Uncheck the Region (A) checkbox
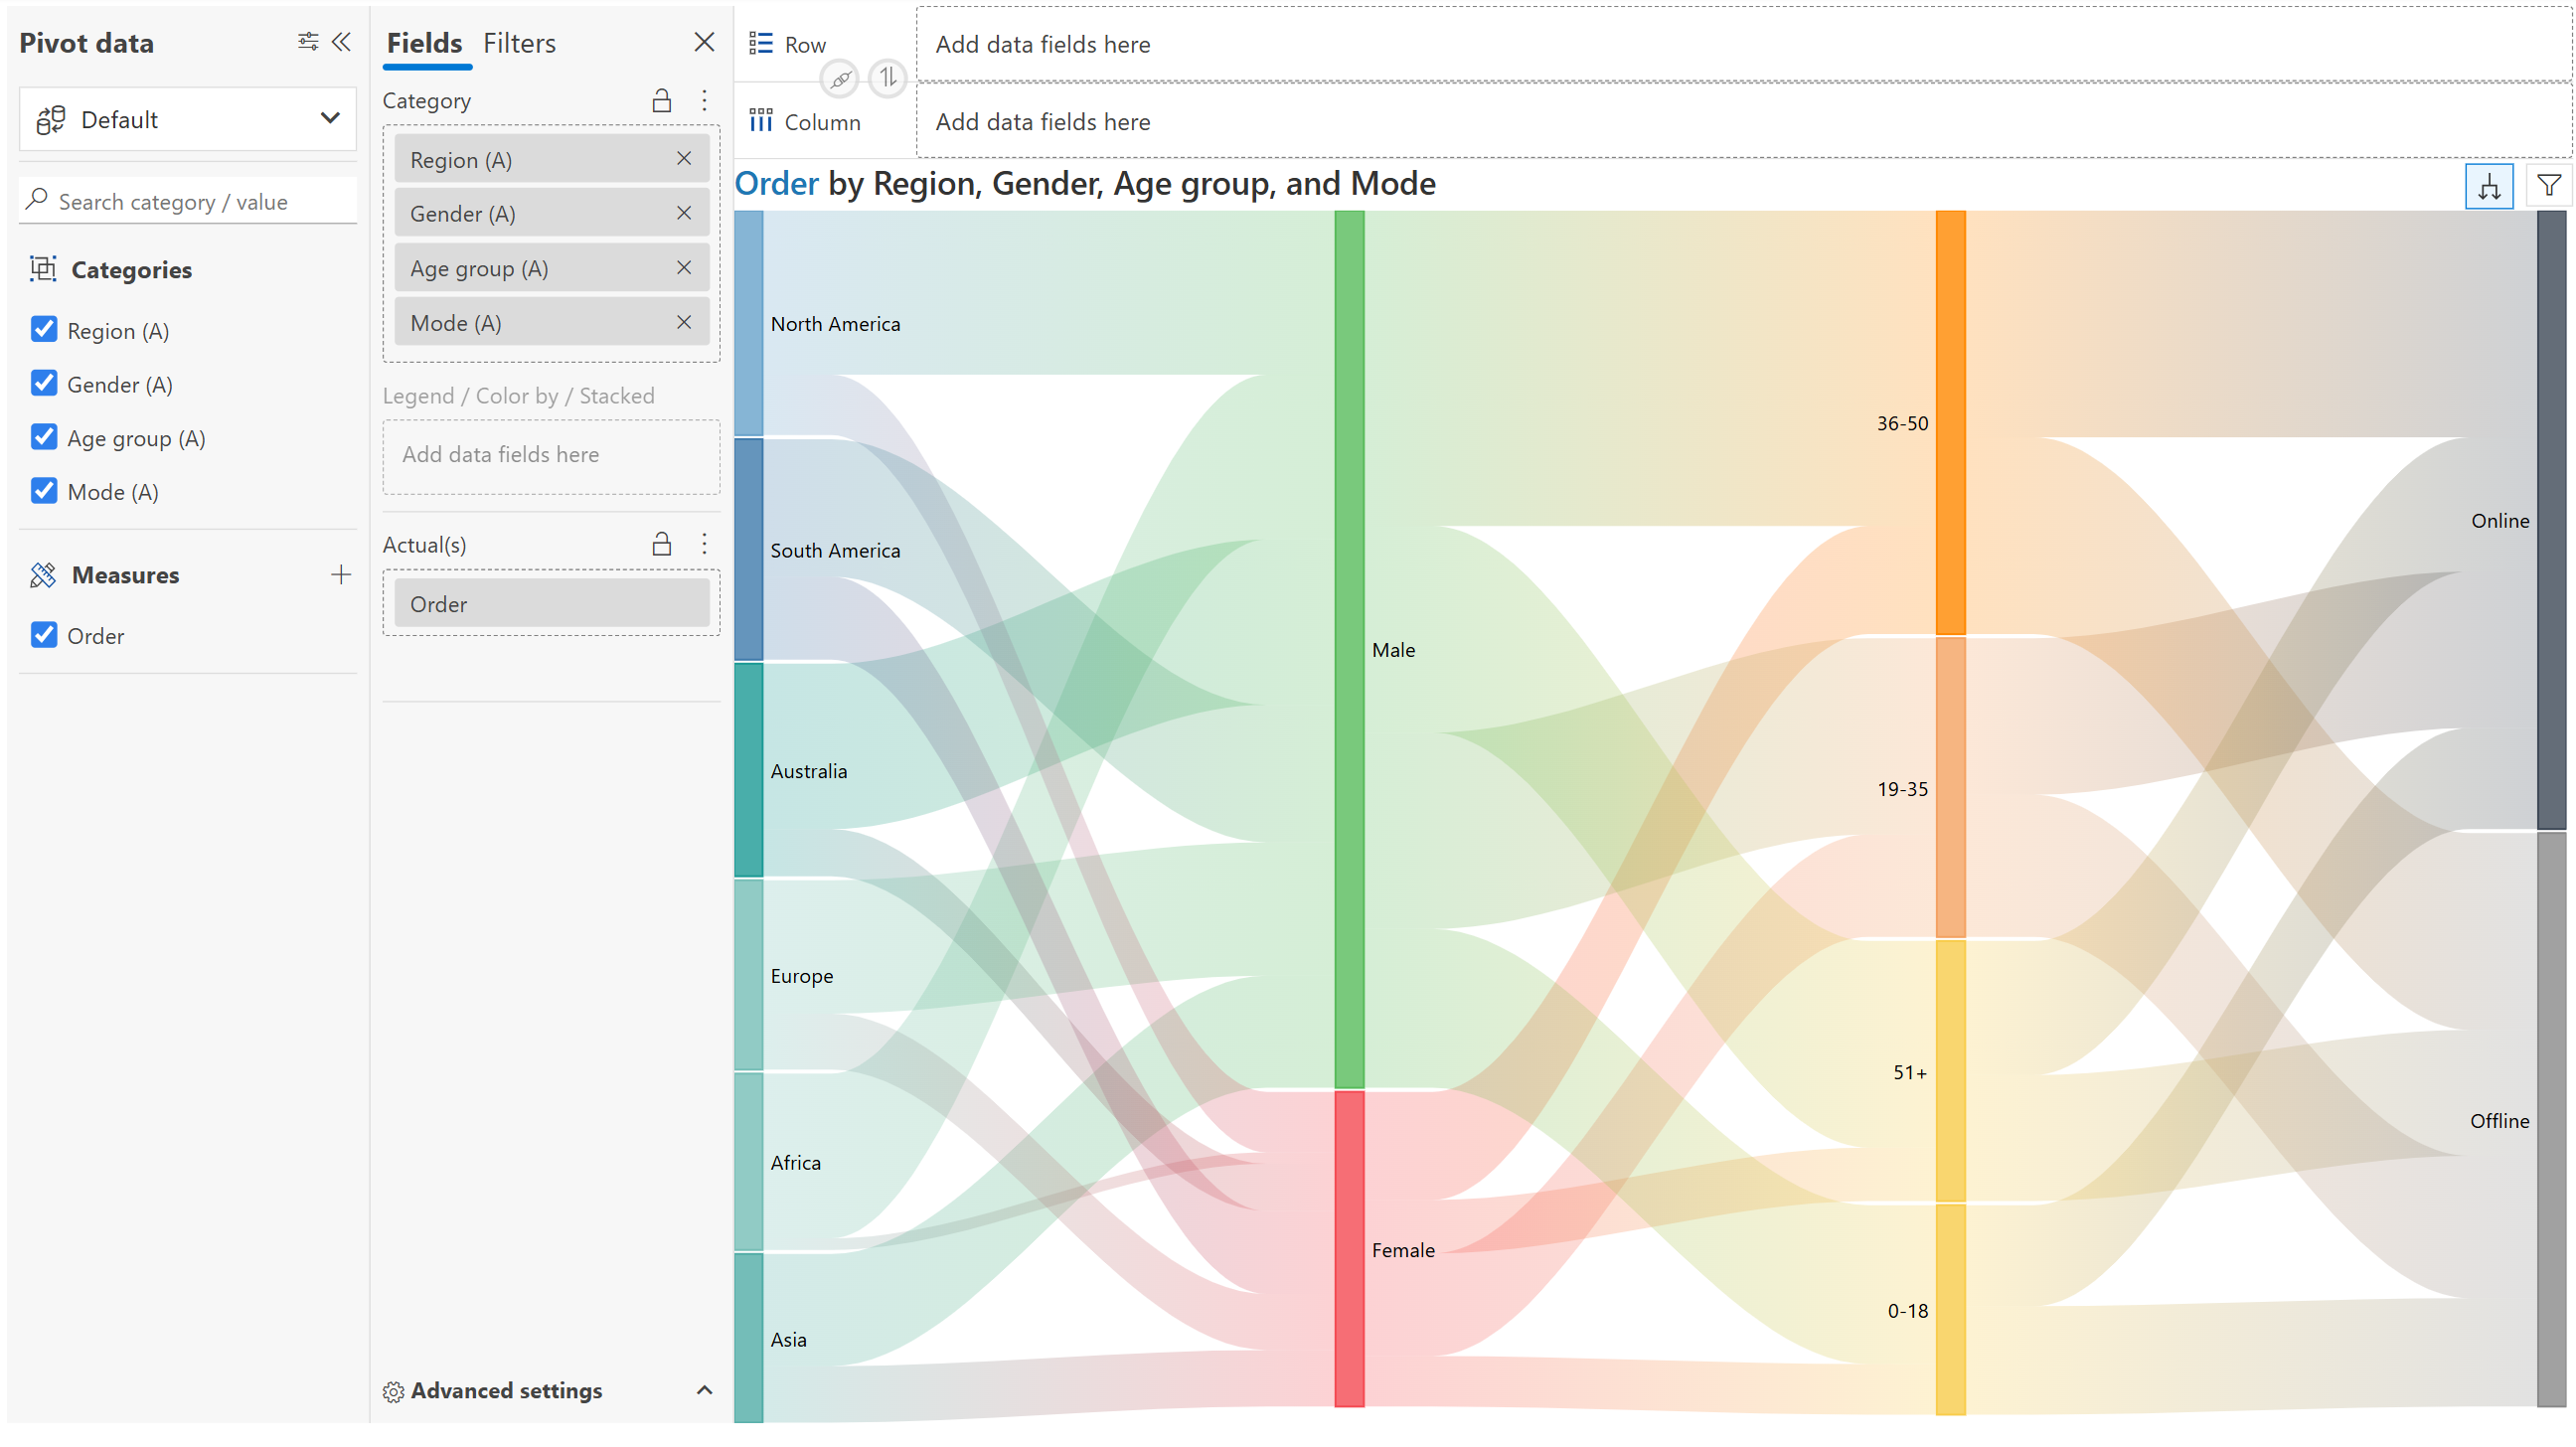The height and width of the screenshot is (1447, 2576). (44, 330)
